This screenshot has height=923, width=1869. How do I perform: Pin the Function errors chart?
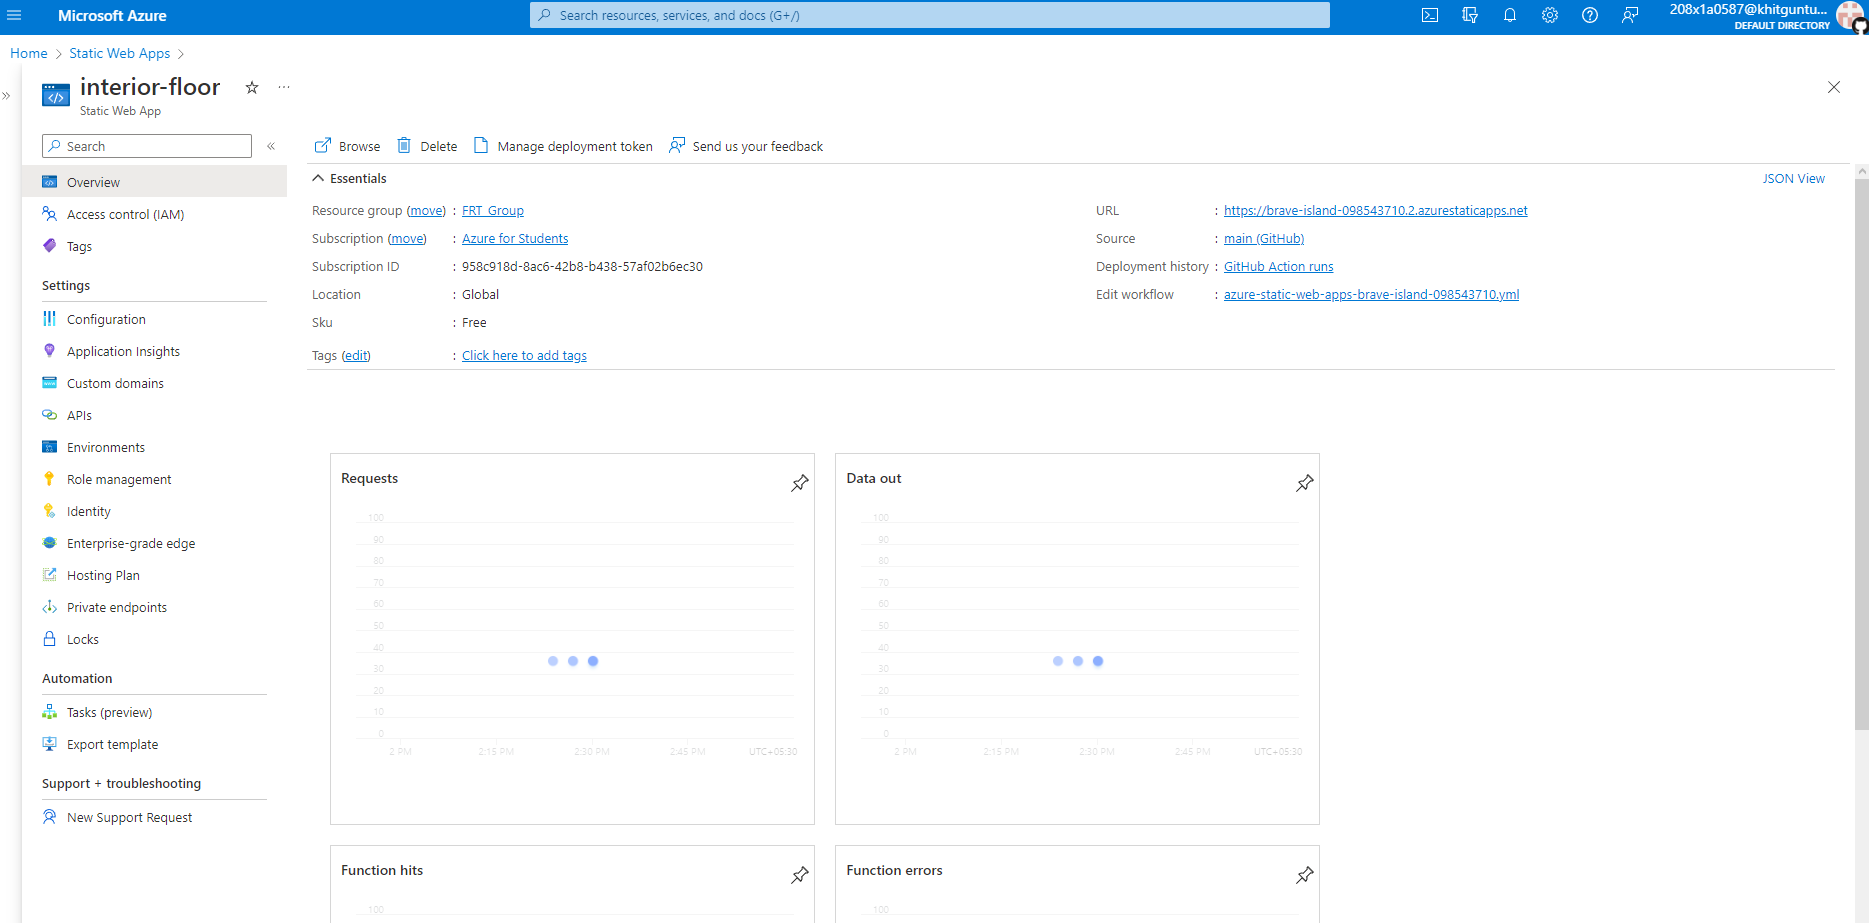coord(1304,875)
